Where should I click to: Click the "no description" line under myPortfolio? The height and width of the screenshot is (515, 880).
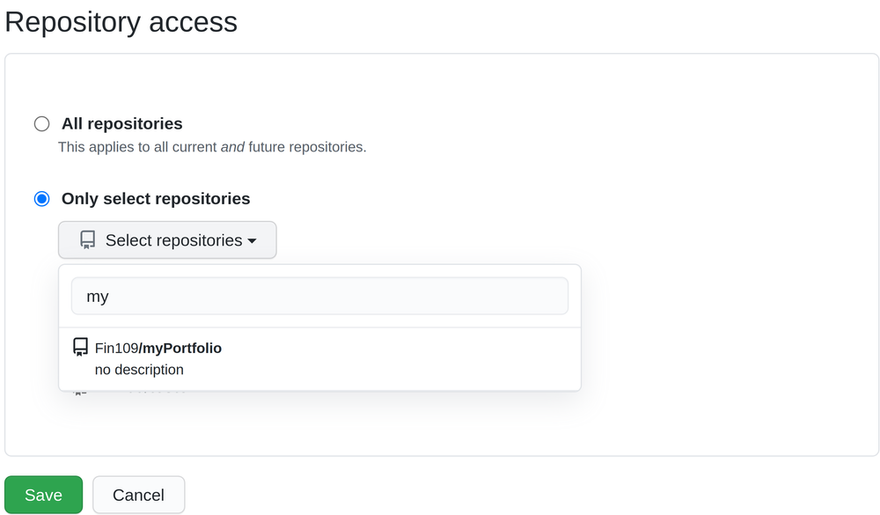(x=139, y=370)
